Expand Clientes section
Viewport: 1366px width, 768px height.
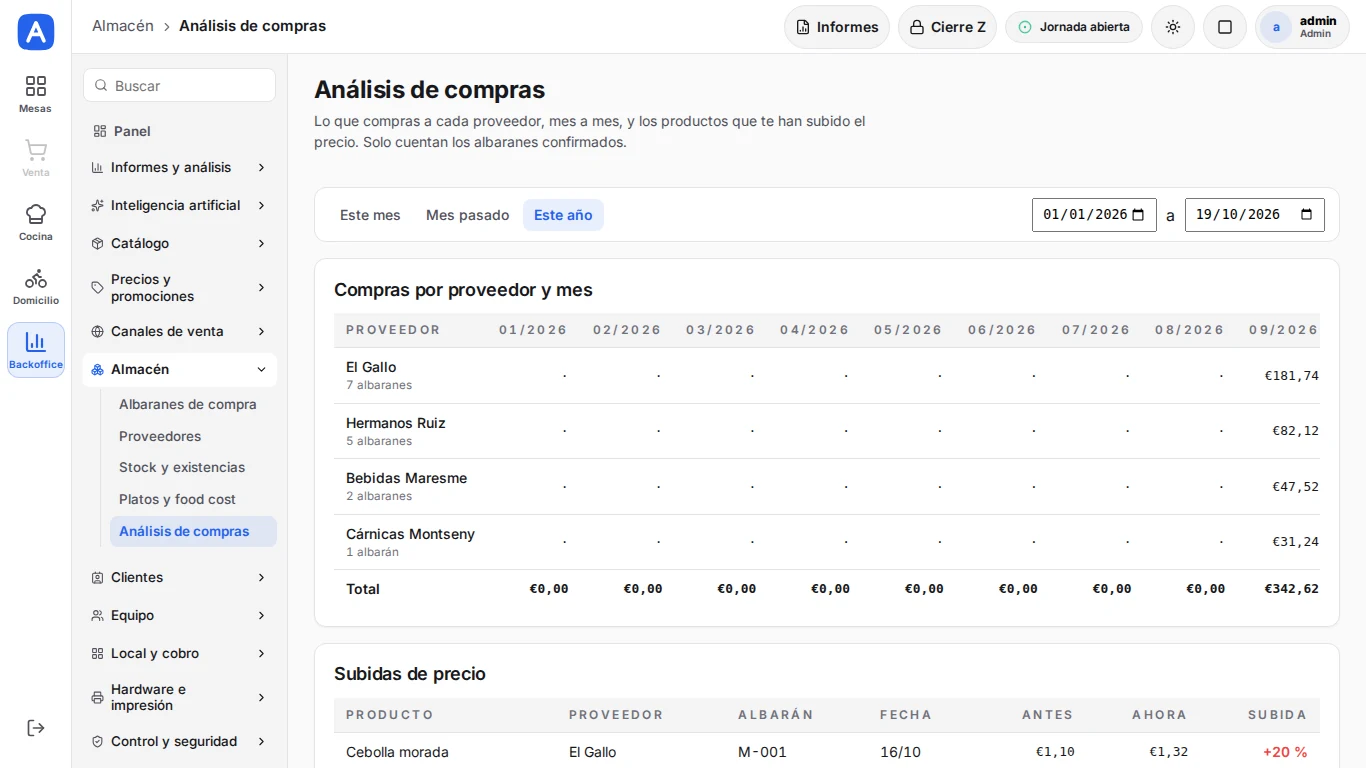(180, 578)
